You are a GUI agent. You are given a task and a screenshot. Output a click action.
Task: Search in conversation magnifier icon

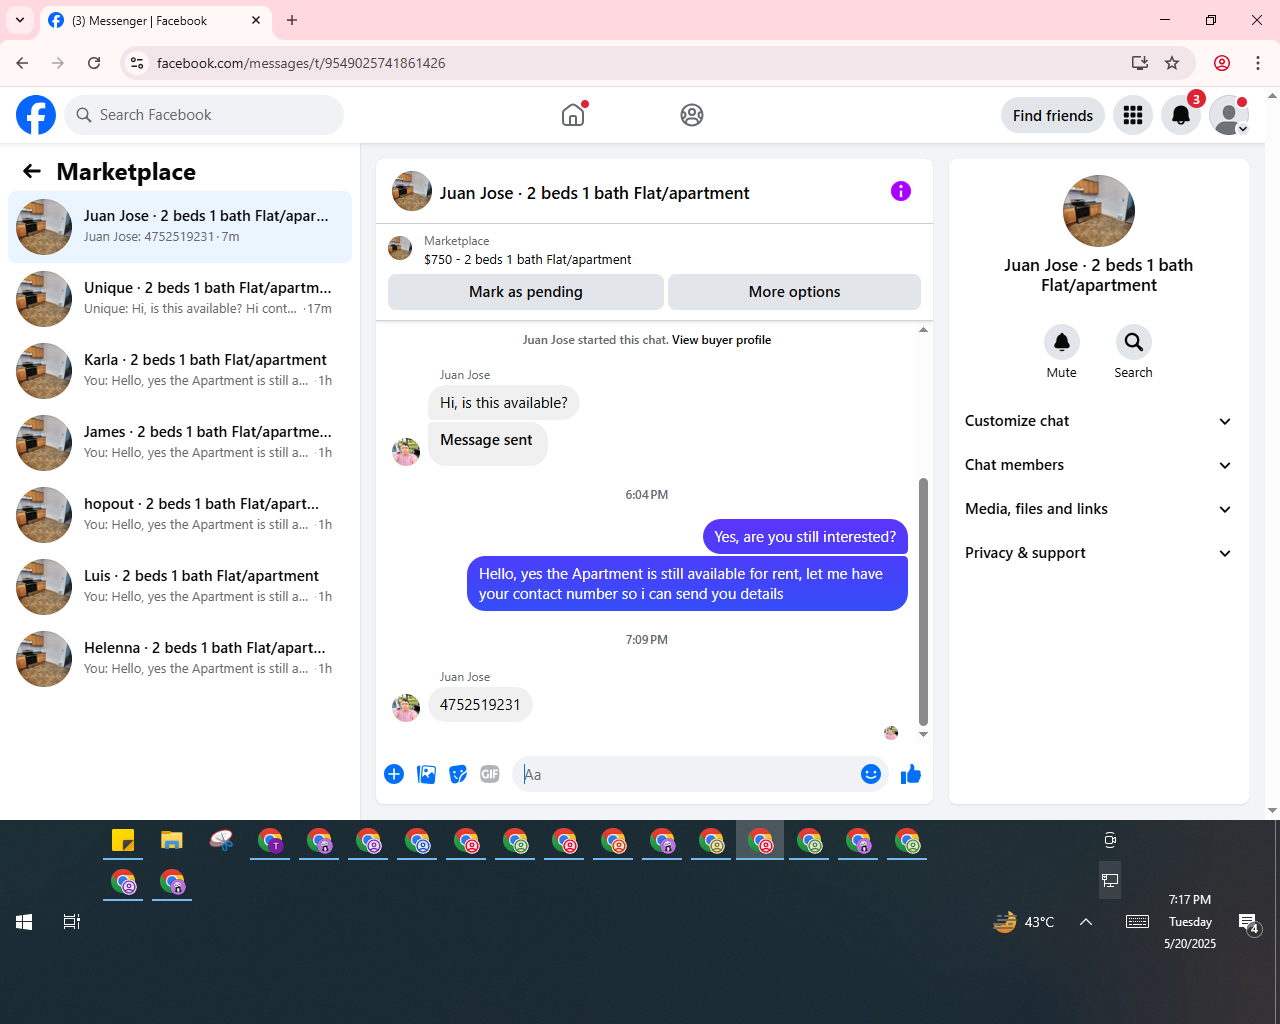click(1134, 342)
